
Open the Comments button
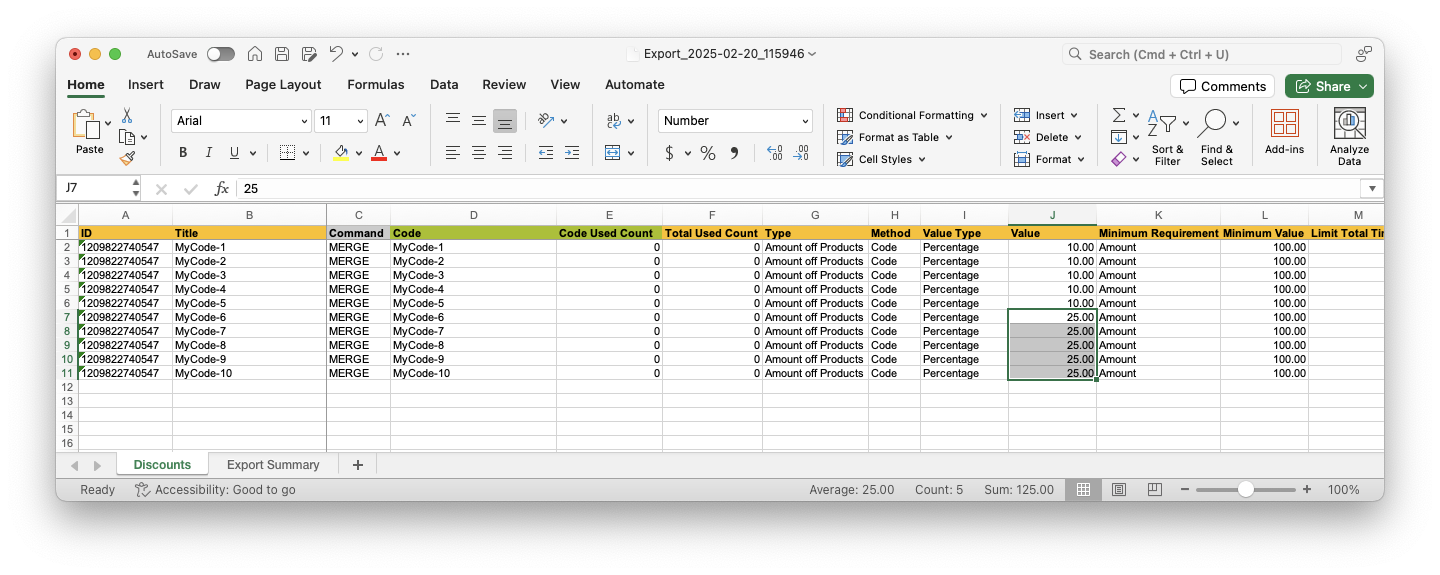(1222, 86)
